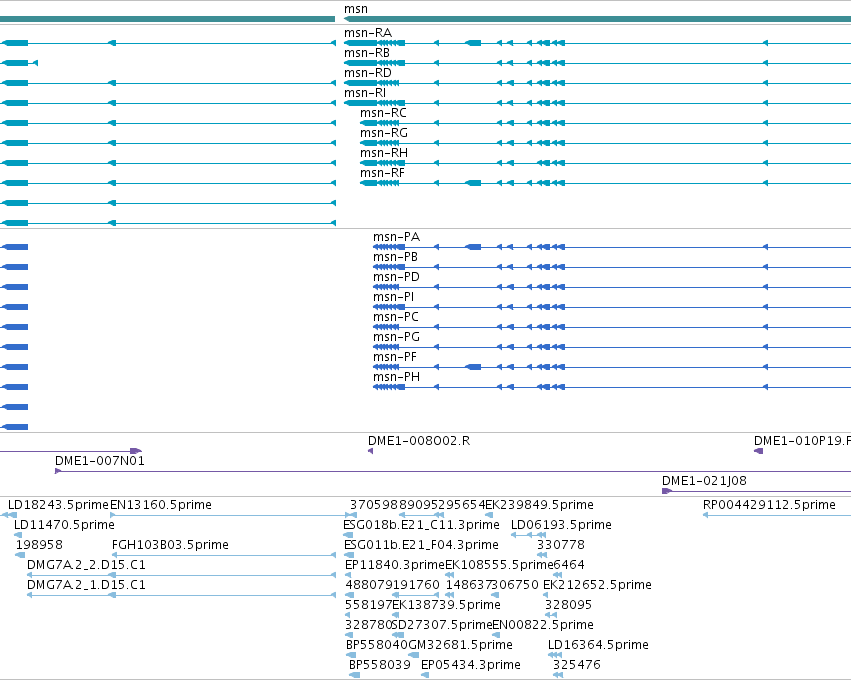The width and height of the screenshot is (851, 680).
Task: Open the msn-PG protein label
Action: (x=396, y=338)
